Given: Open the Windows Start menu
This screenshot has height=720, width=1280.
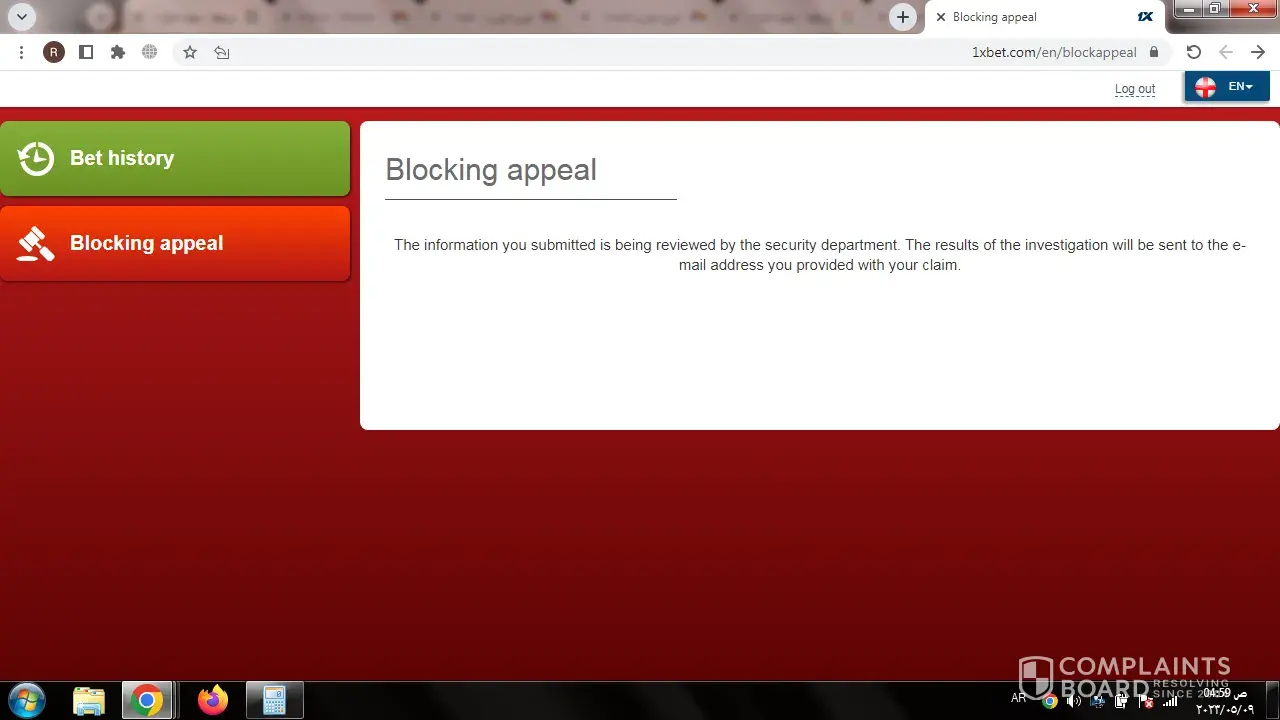Looking at the screenshot, I should tap(26, 700).
